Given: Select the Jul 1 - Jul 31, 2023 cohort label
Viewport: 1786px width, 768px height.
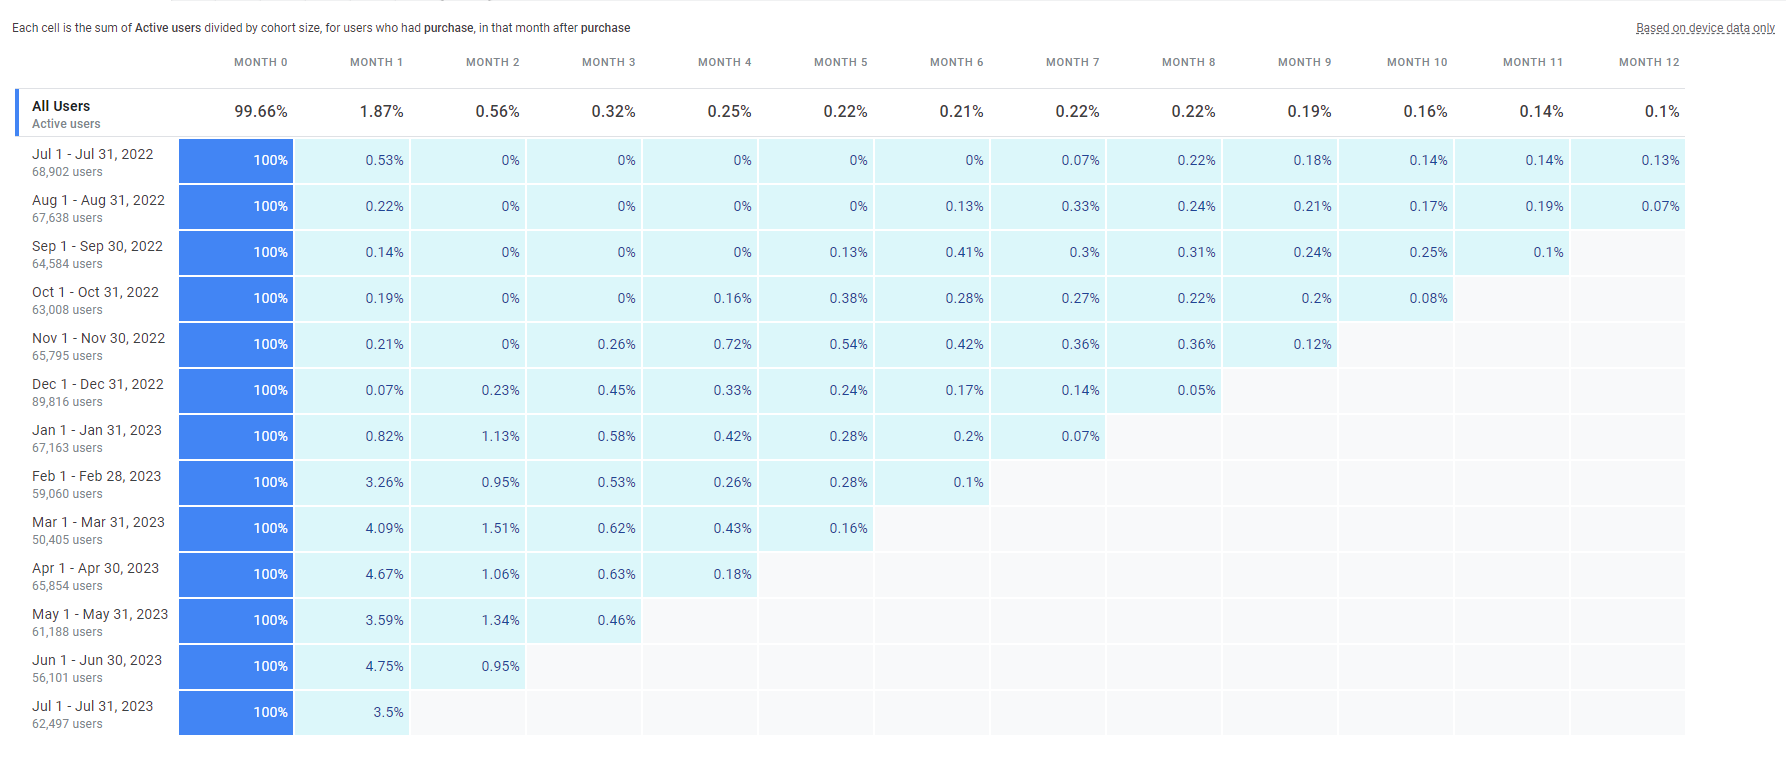Looking at the screenshot, I should pyautogui.click(x=92, y=705).
